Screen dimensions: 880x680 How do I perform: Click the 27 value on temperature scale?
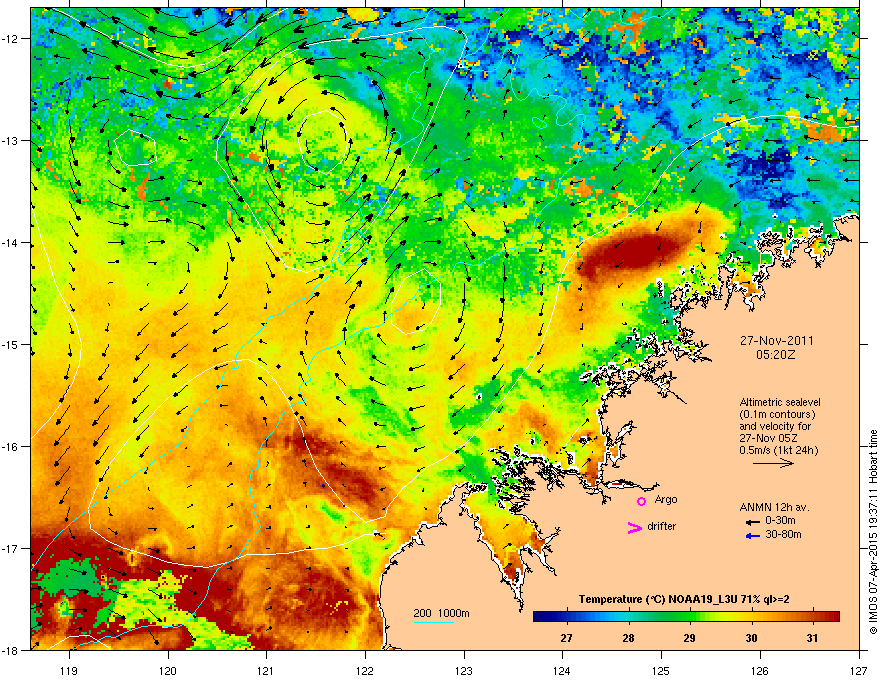coord(566,638)
